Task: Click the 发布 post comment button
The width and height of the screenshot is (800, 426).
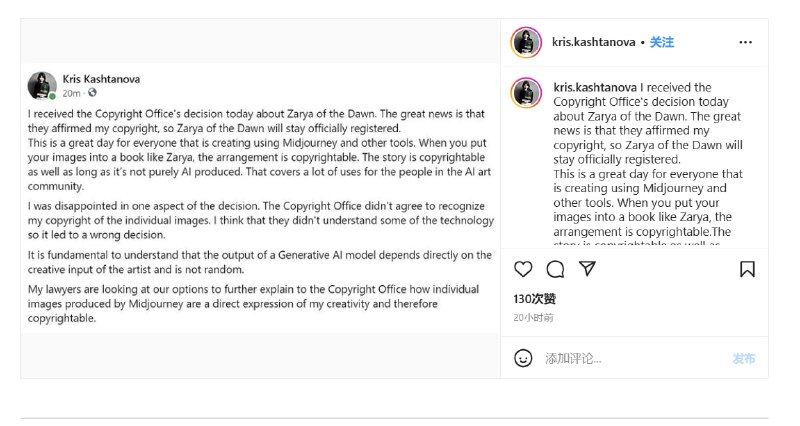Action: [744, 359]
